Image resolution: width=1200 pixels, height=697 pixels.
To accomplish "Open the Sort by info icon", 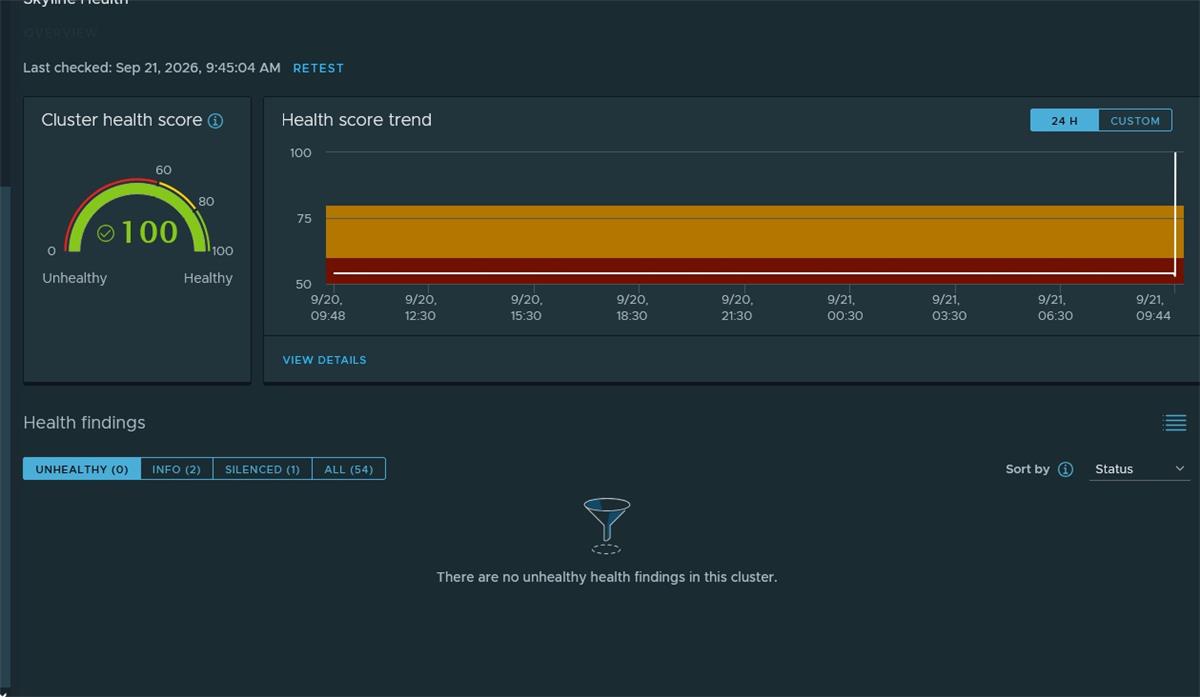I will (x=1066, y=469).
